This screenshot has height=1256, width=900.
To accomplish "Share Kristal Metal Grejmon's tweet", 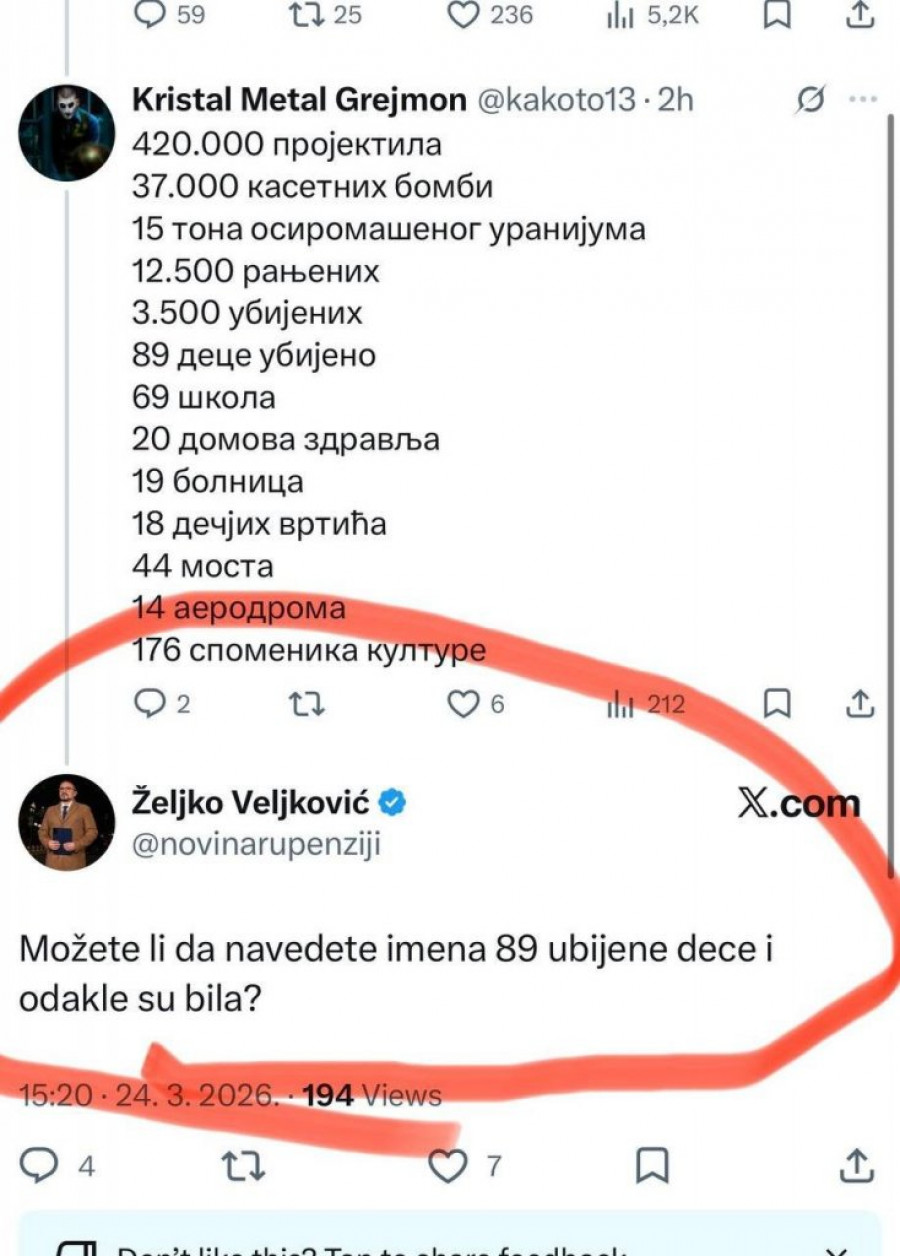I will click(x=860, y=704).
